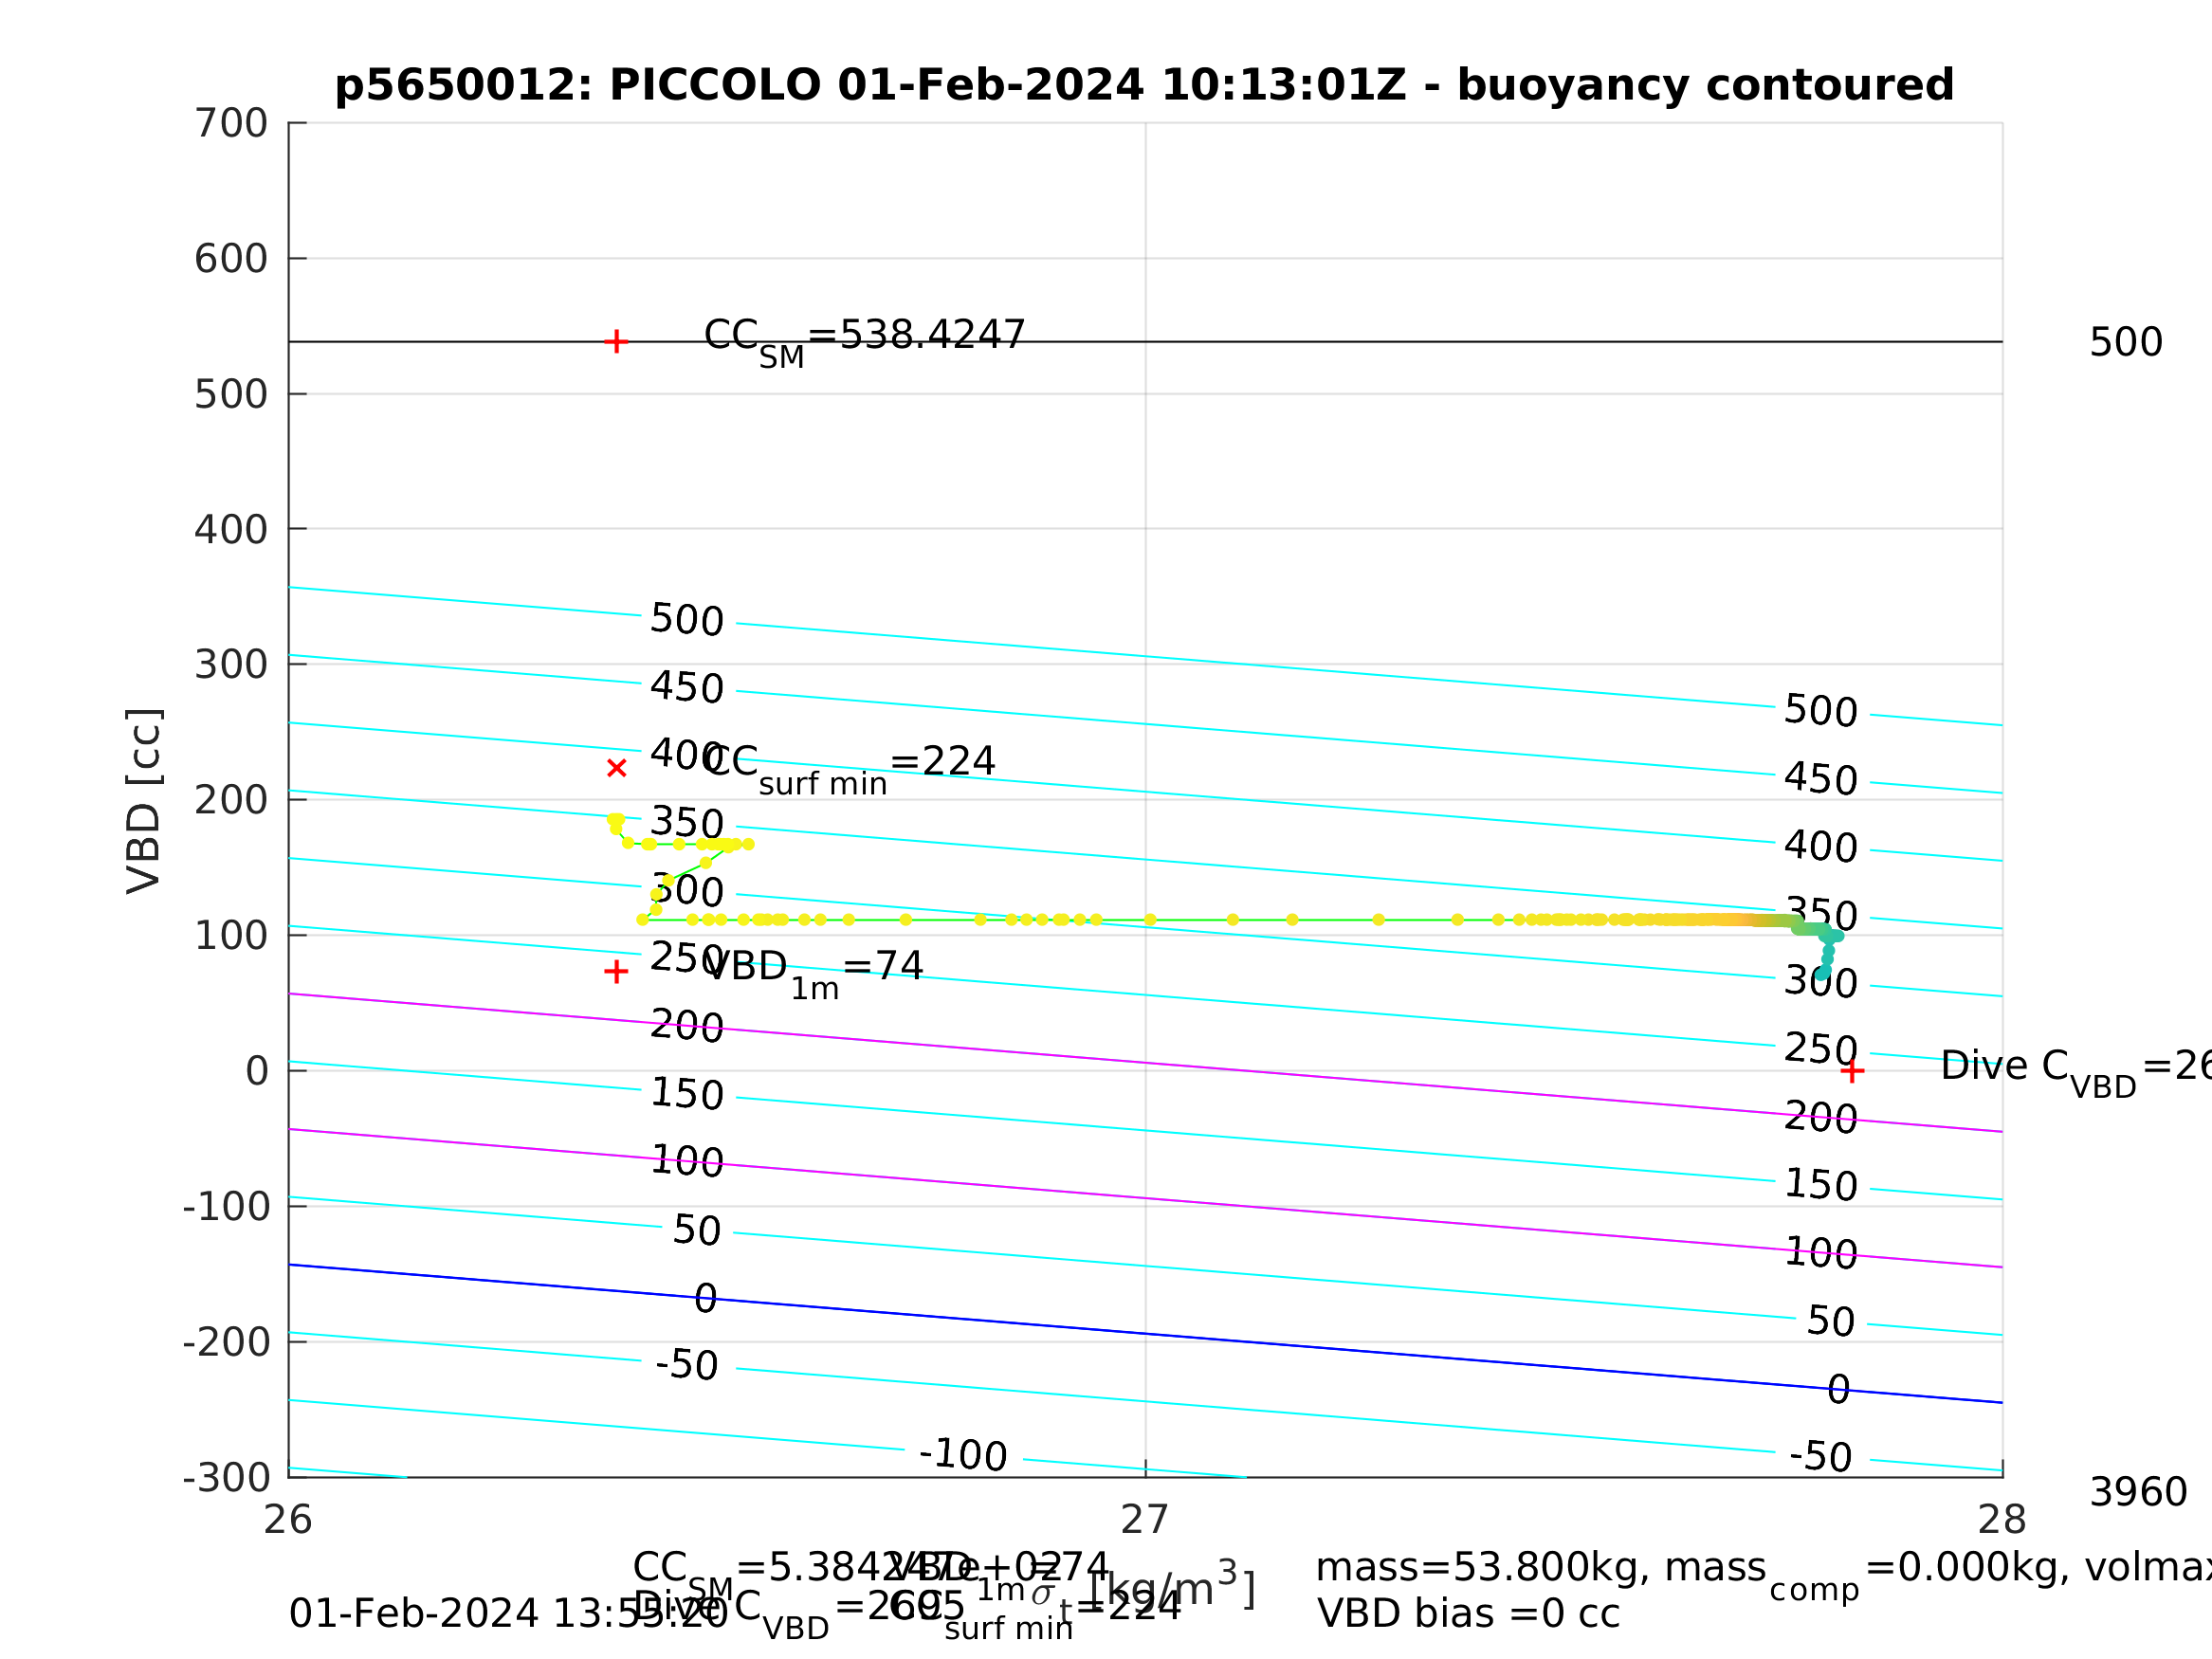This screenshot has height=1659, width=2212.
Task: Select the CC SM=538.4247 annotation
Action: pos(865,342)
